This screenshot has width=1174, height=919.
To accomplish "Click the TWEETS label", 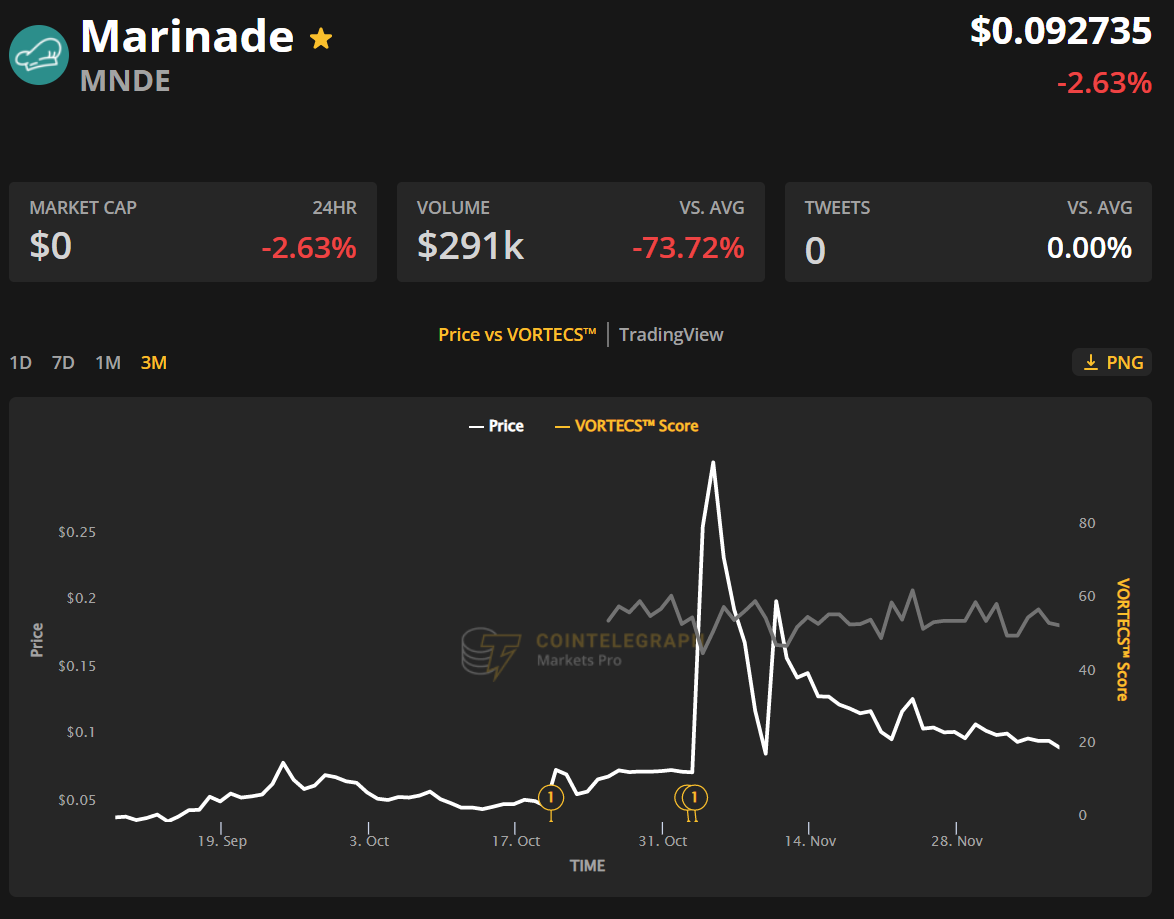I will tap(837, 207).
